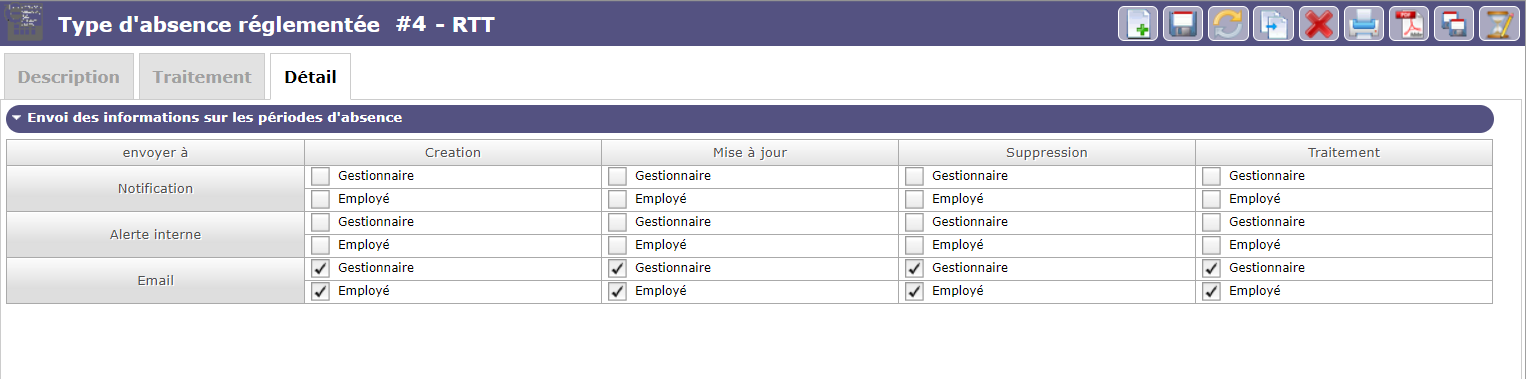
Task: Uncheck Email Employé checkbox under Suppression
Action: point(914,291)
